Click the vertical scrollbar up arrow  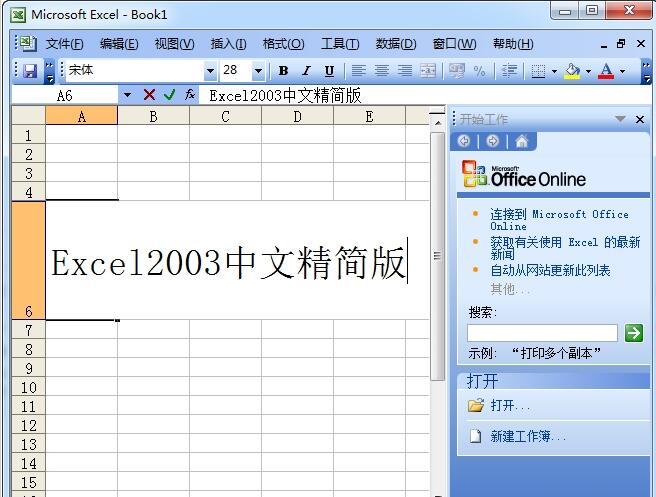[x=438, y=123]
